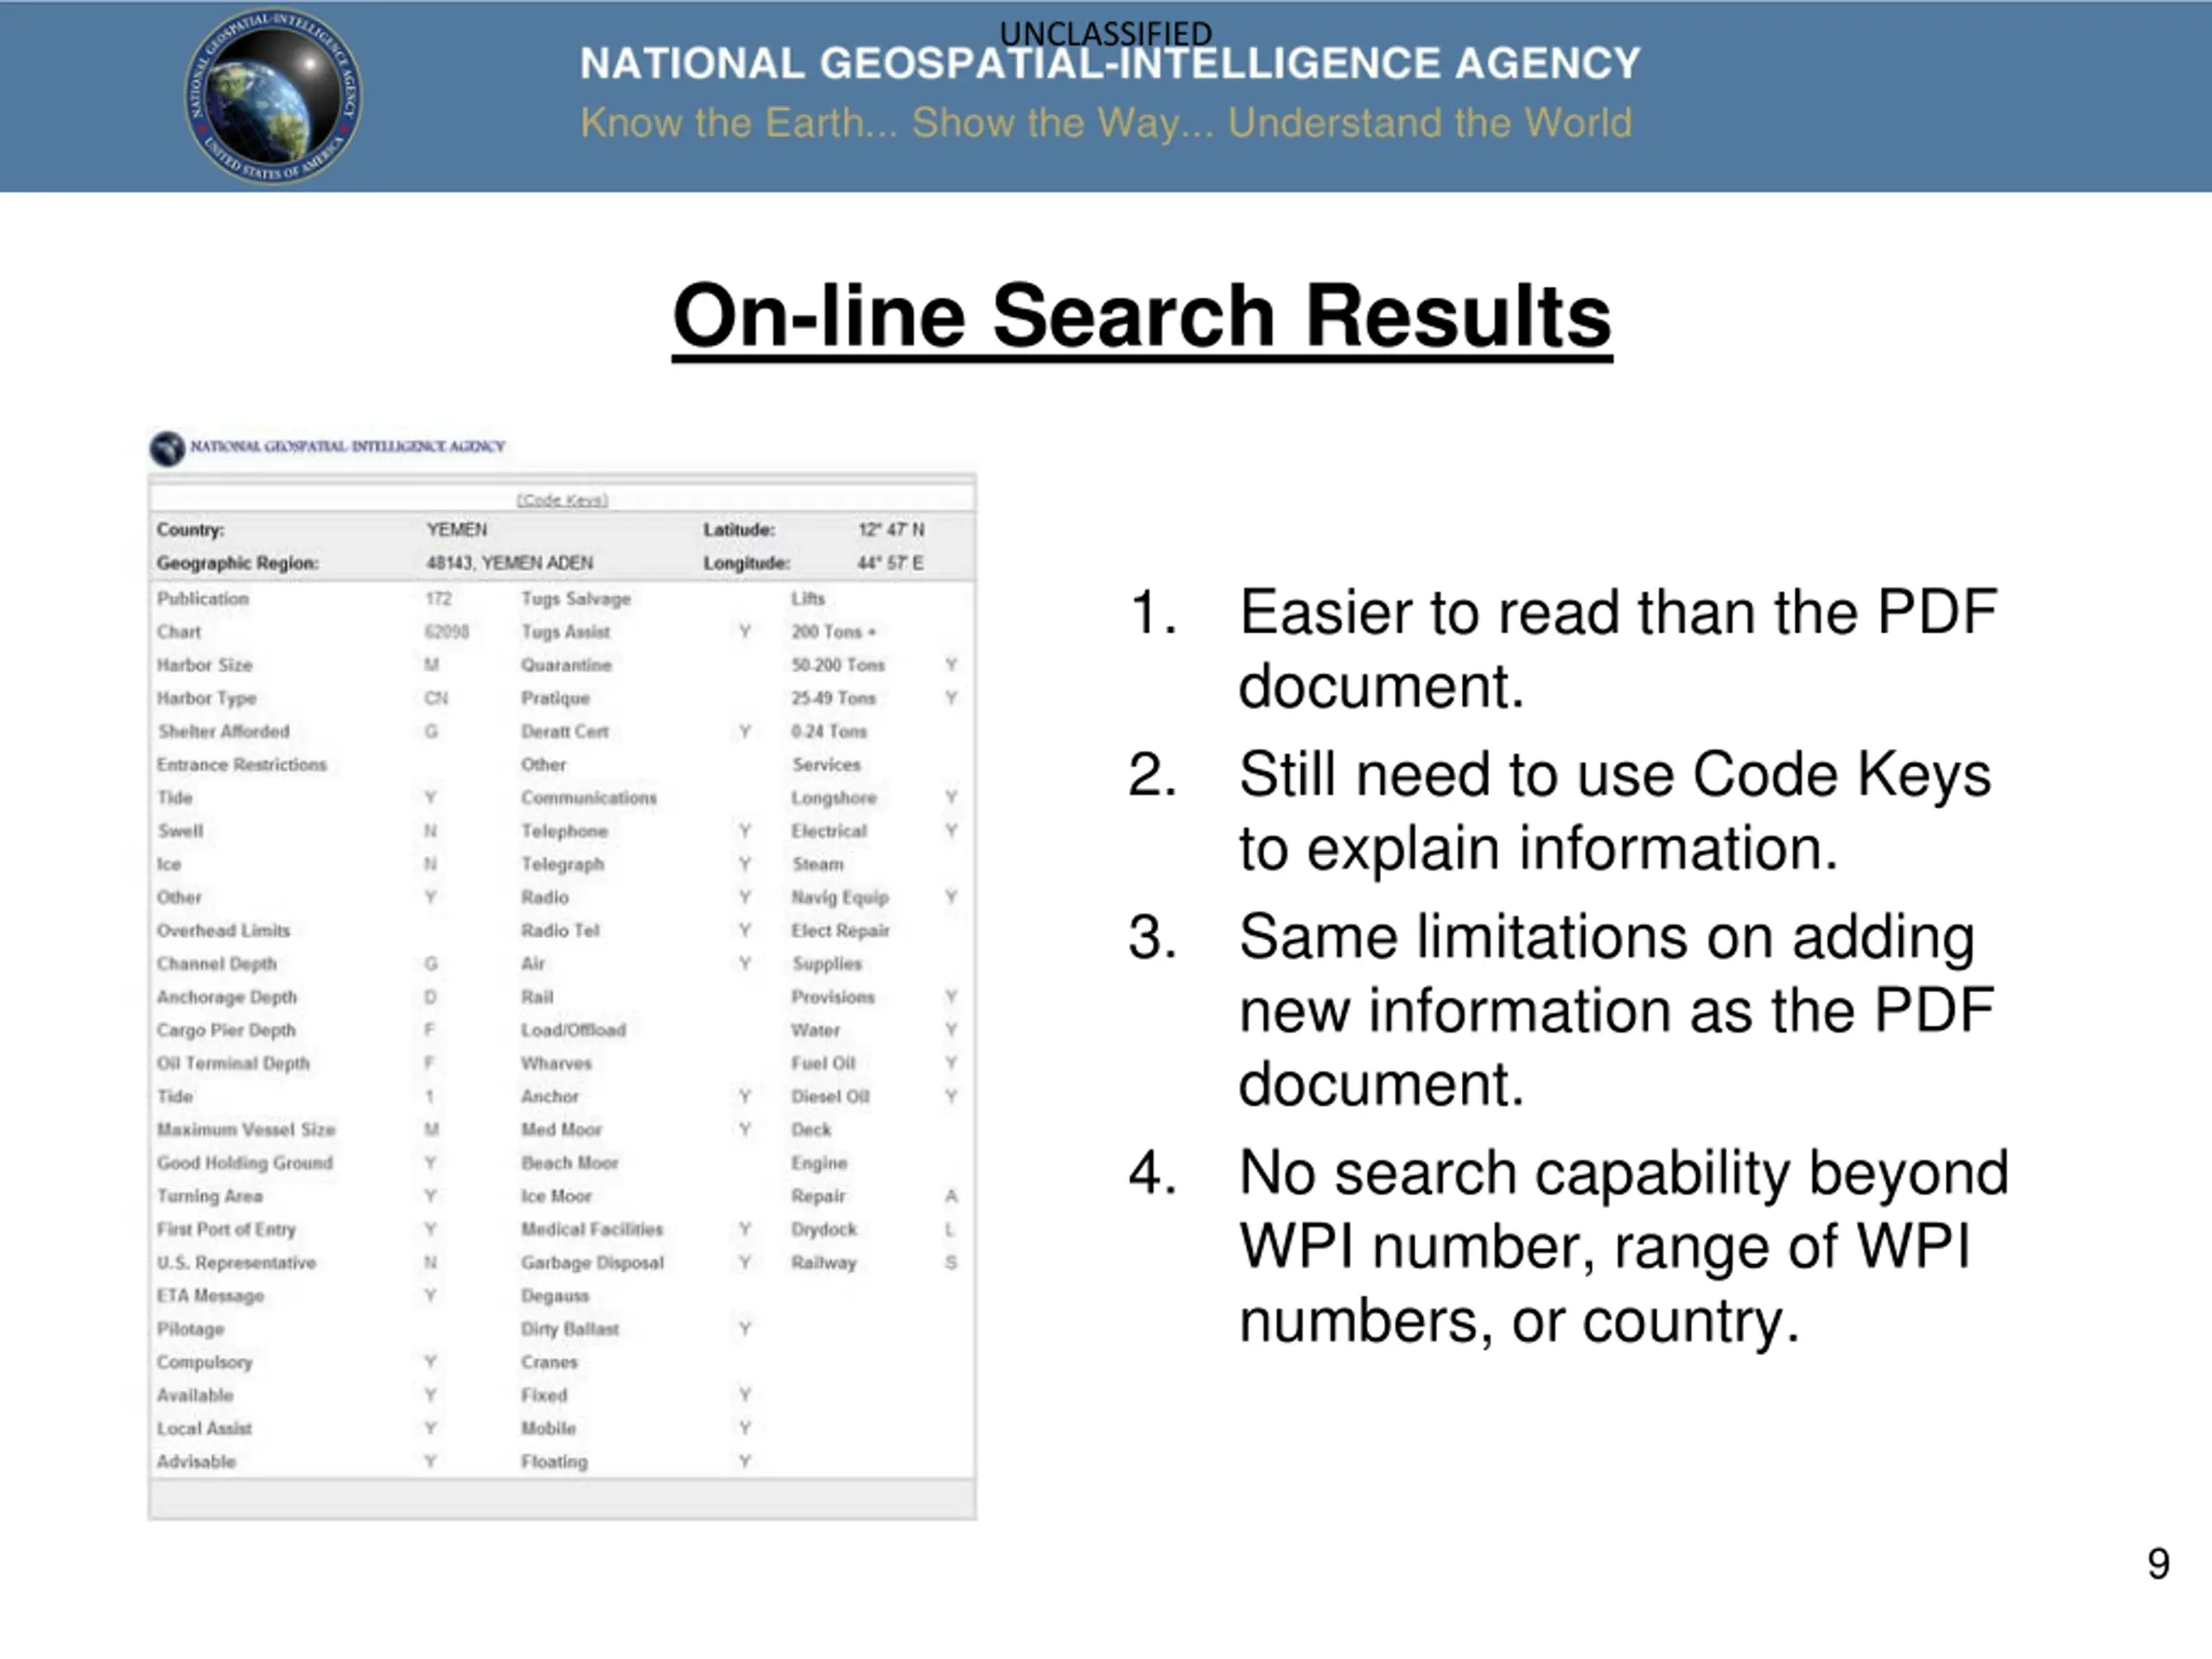
Task: Click the Garbage Disposal entry
Action: 592,1263
